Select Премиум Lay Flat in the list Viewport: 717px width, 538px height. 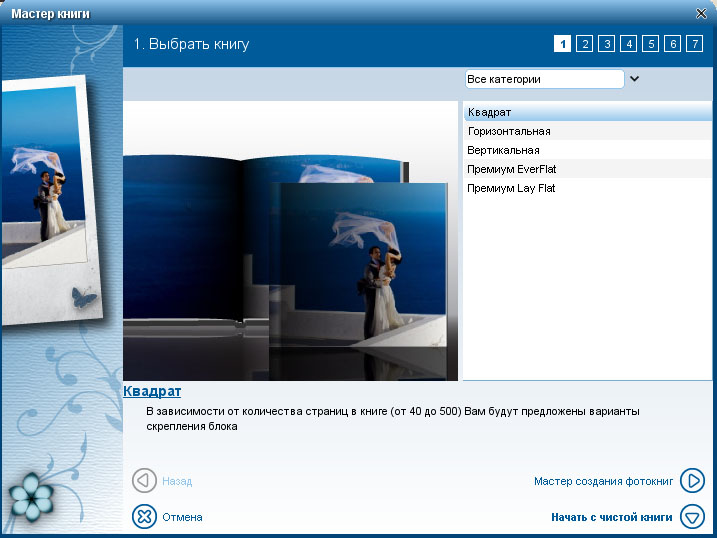tap(588, 188)
